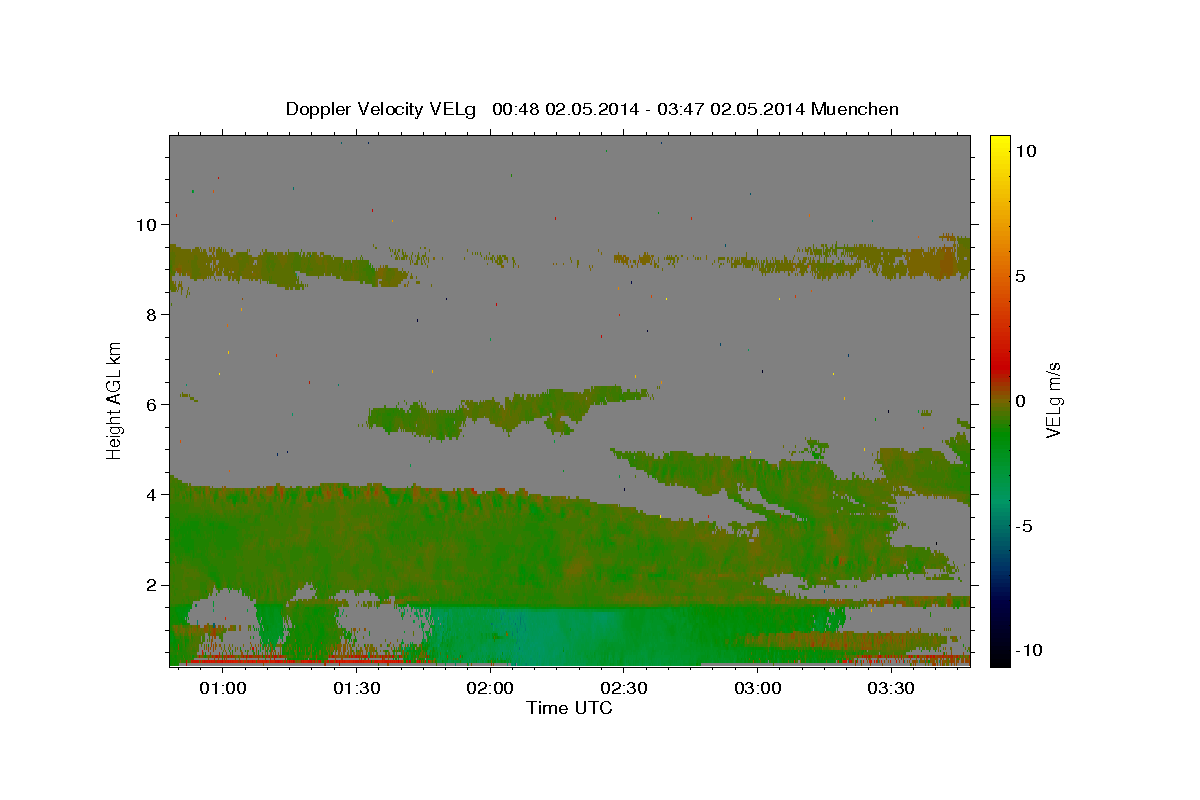This screenshot has height=800, width=1200.
Task: Click the 'Height AGL km' axis label
Action: pos(115,400)
